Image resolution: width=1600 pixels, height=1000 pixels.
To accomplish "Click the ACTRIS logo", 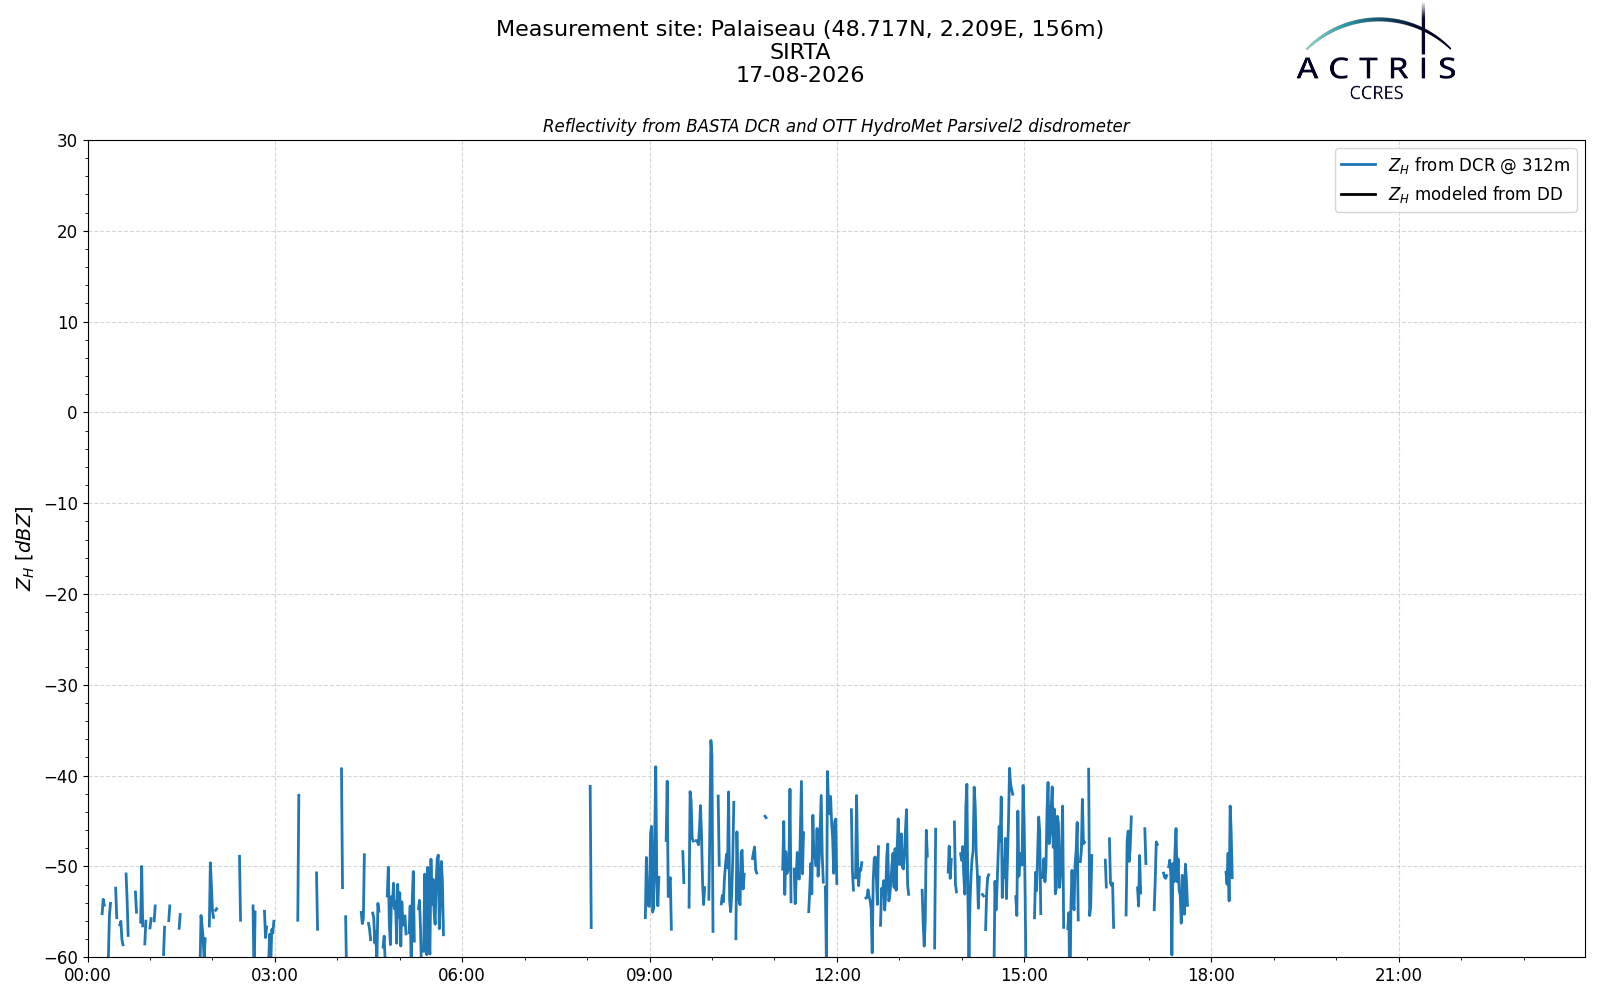I will pos(1376,52).
